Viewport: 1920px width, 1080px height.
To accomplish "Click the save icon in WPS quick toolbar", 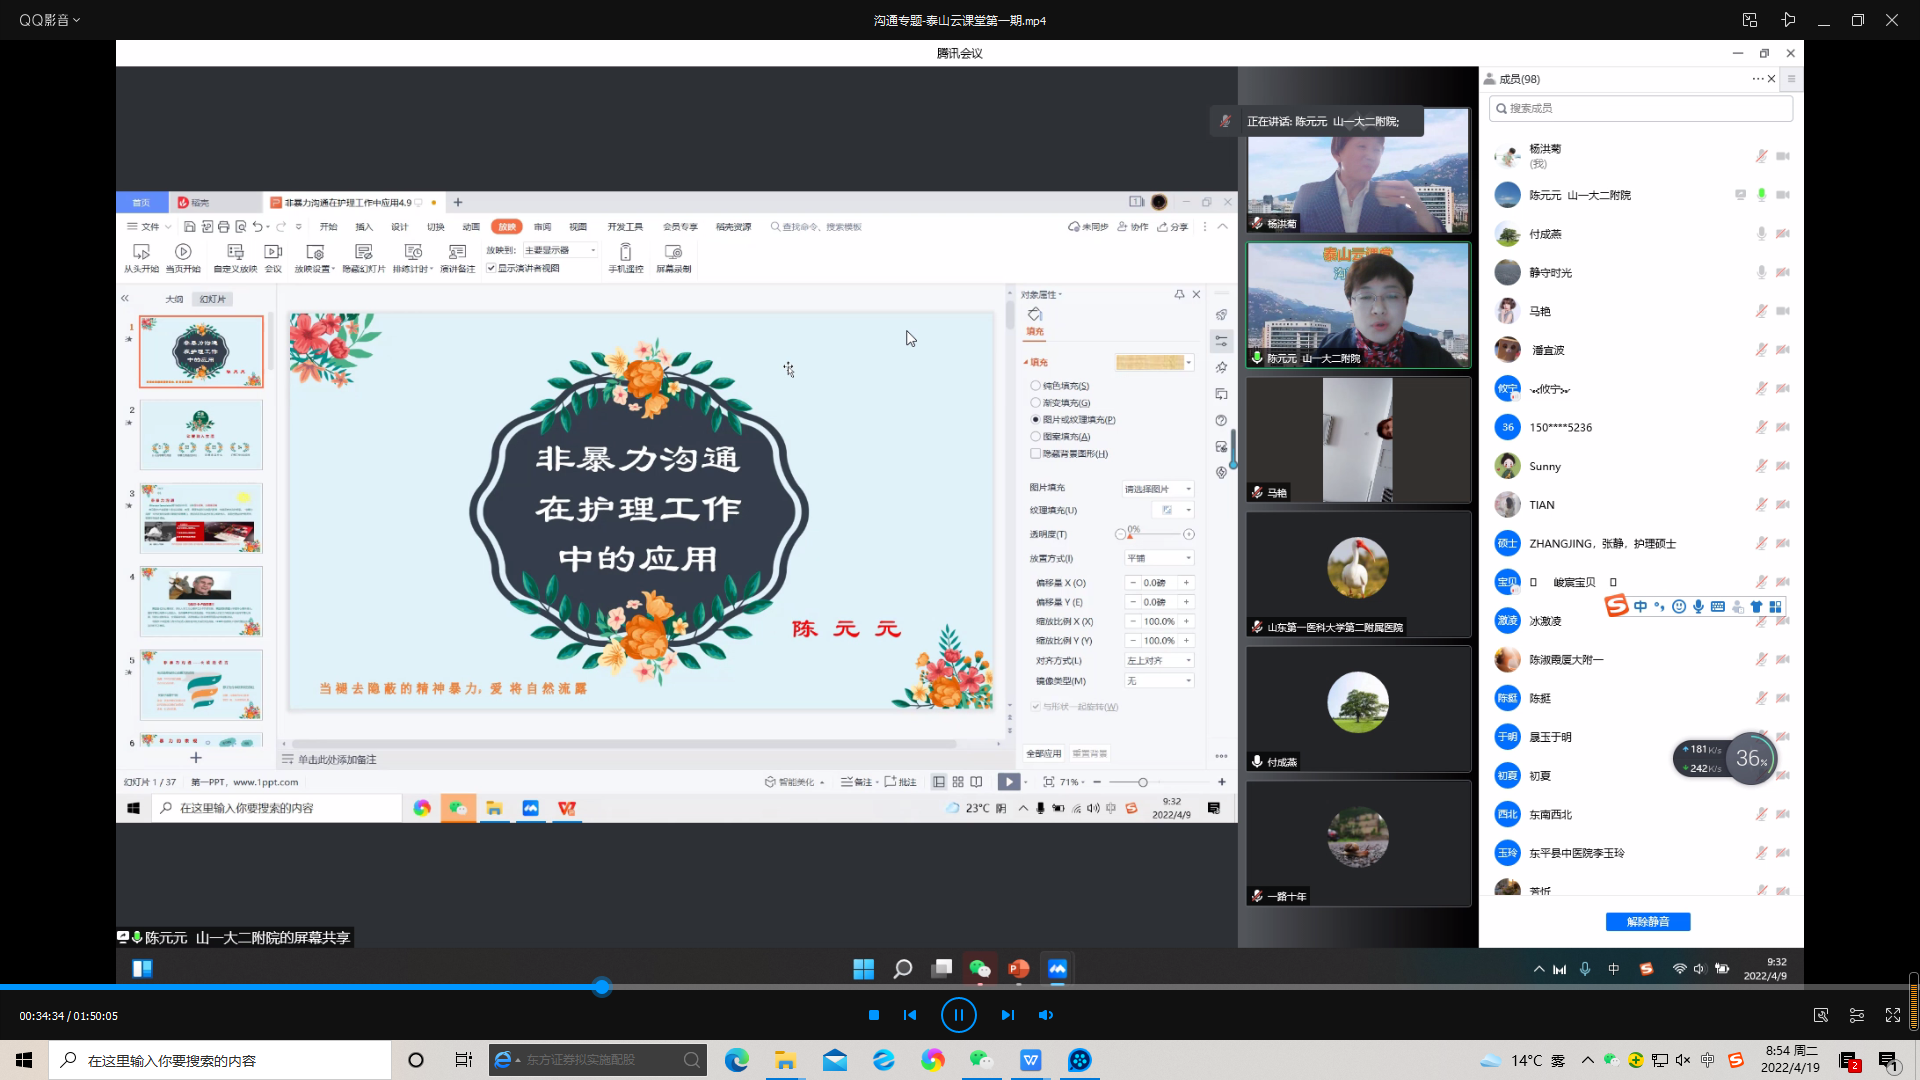I will tap(189, 227).
